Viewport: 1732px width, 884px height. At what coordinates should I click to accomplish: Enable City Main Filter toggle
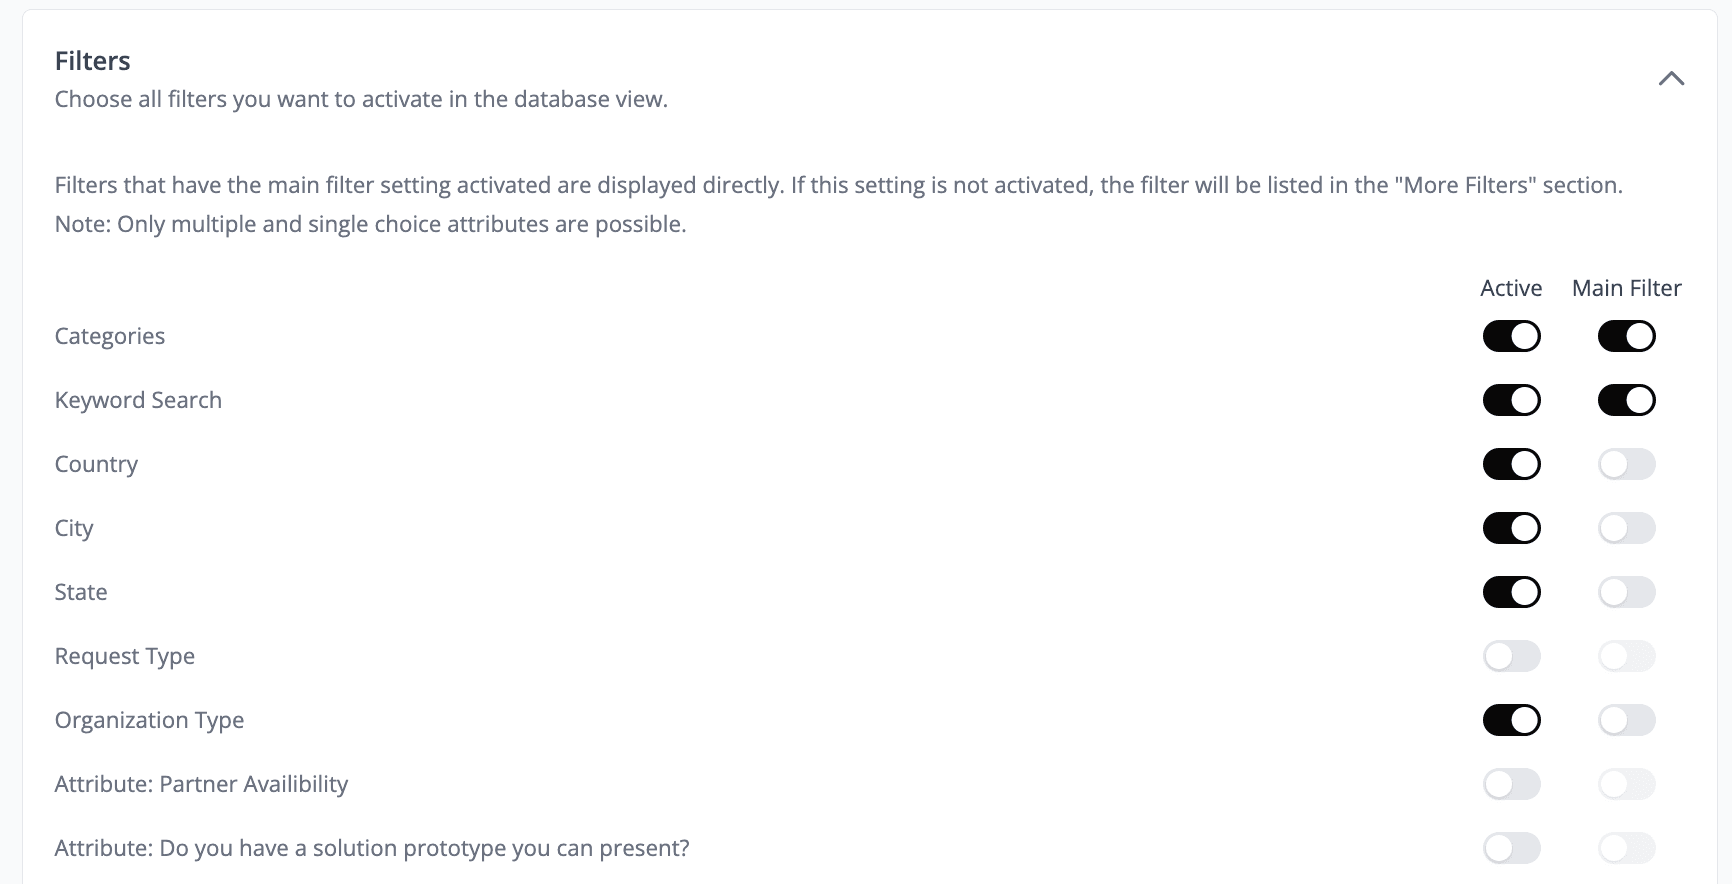(x=1626, y=528)
